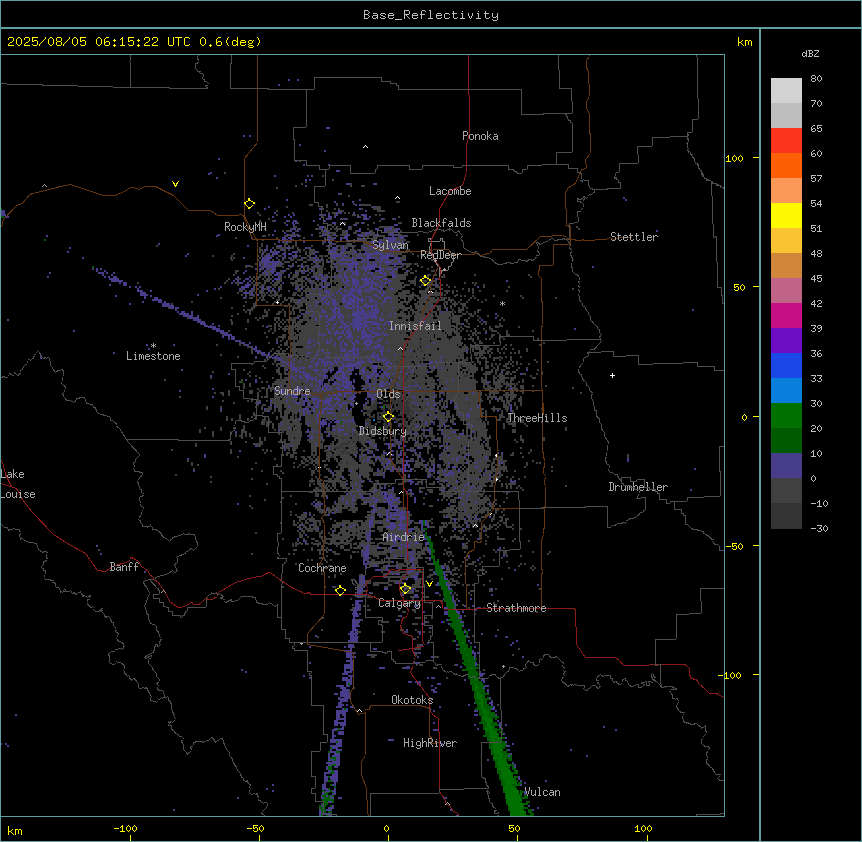Click the Lake Louise label
This screenshot has height=842, width=862.
point(18,484)
